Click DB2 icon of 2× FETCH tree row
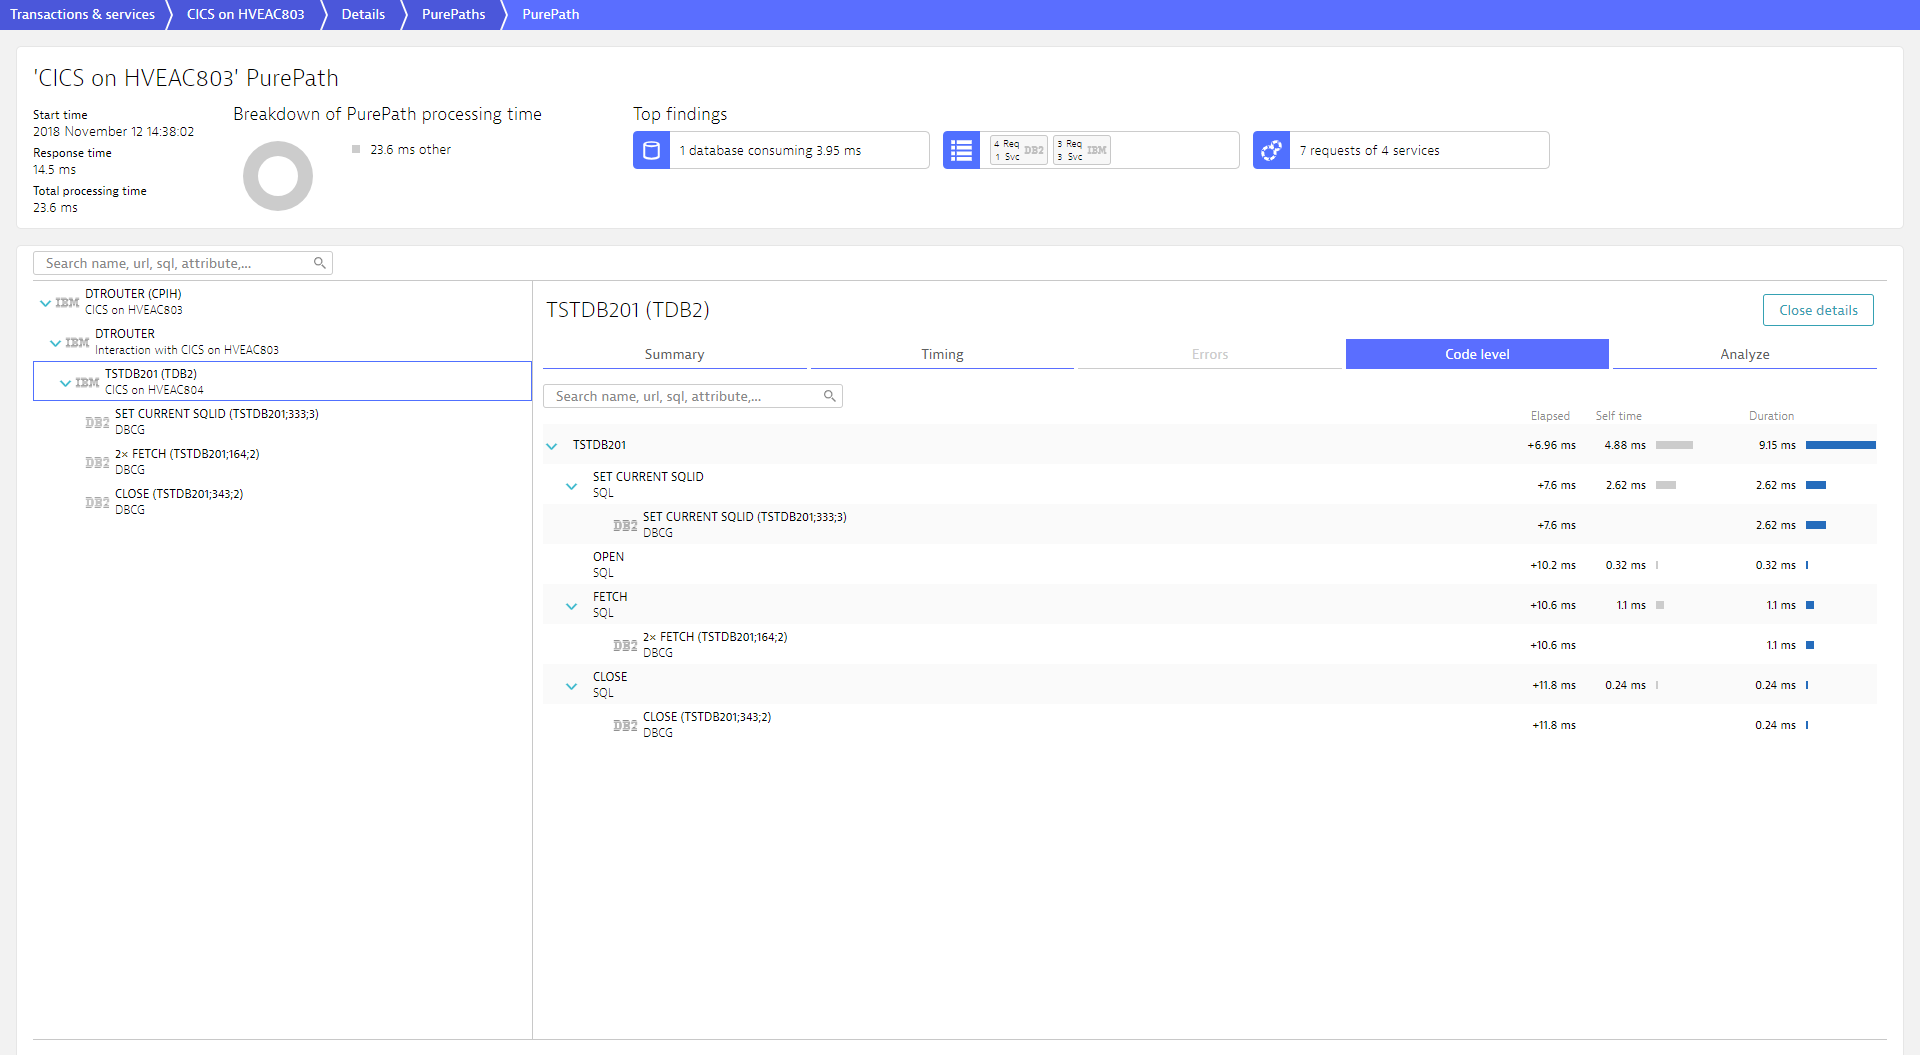 (x=97, y=462)
